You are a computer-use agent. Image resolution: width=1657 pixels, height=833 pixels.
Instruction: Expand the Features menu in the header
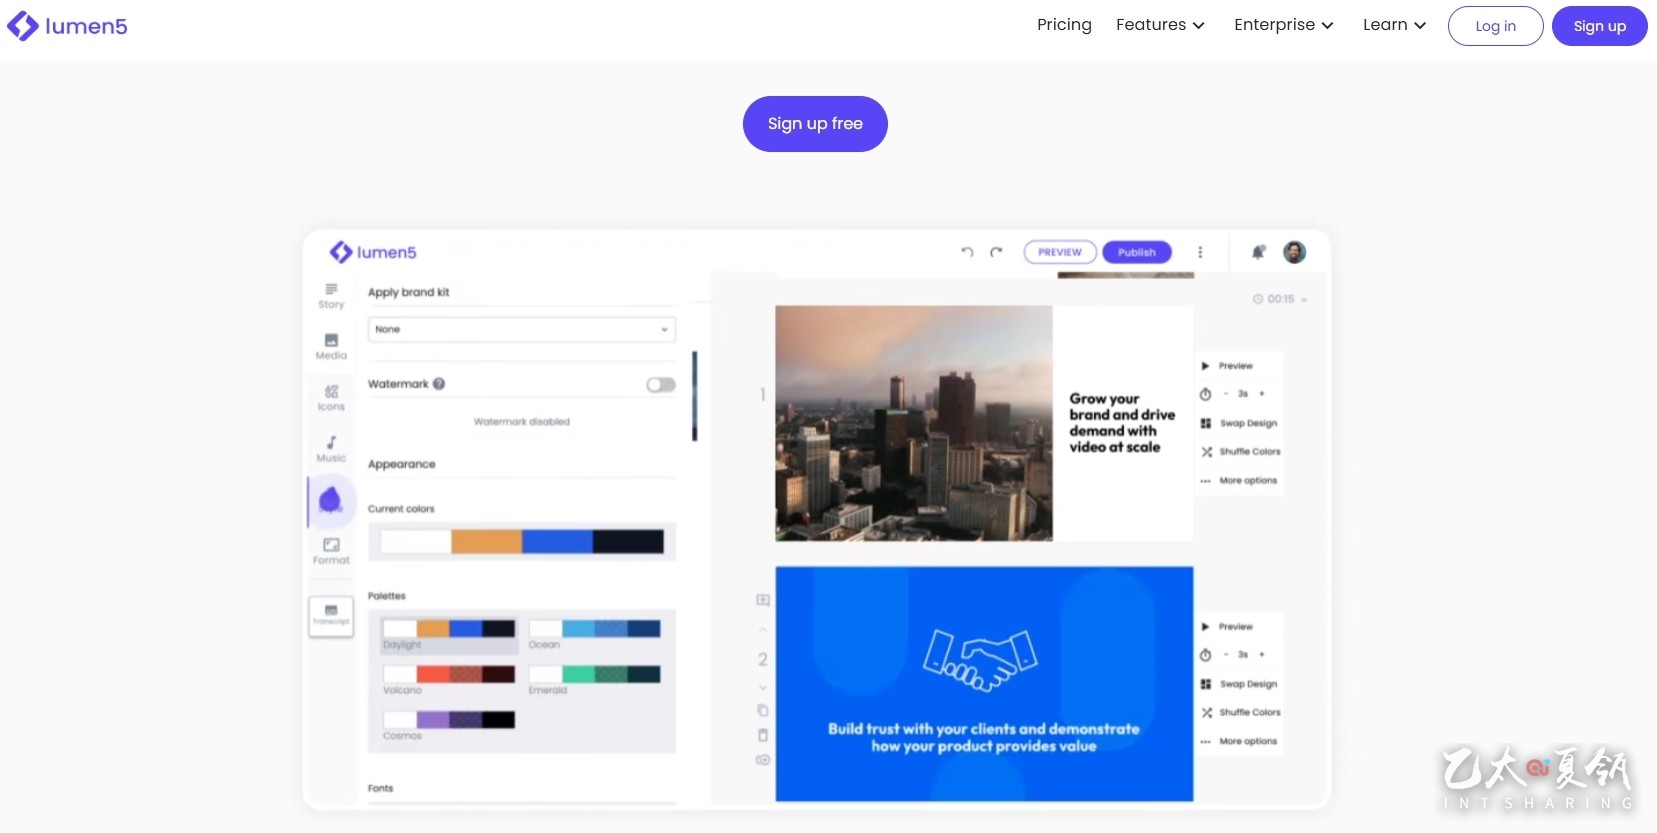tap(1160, 25)
